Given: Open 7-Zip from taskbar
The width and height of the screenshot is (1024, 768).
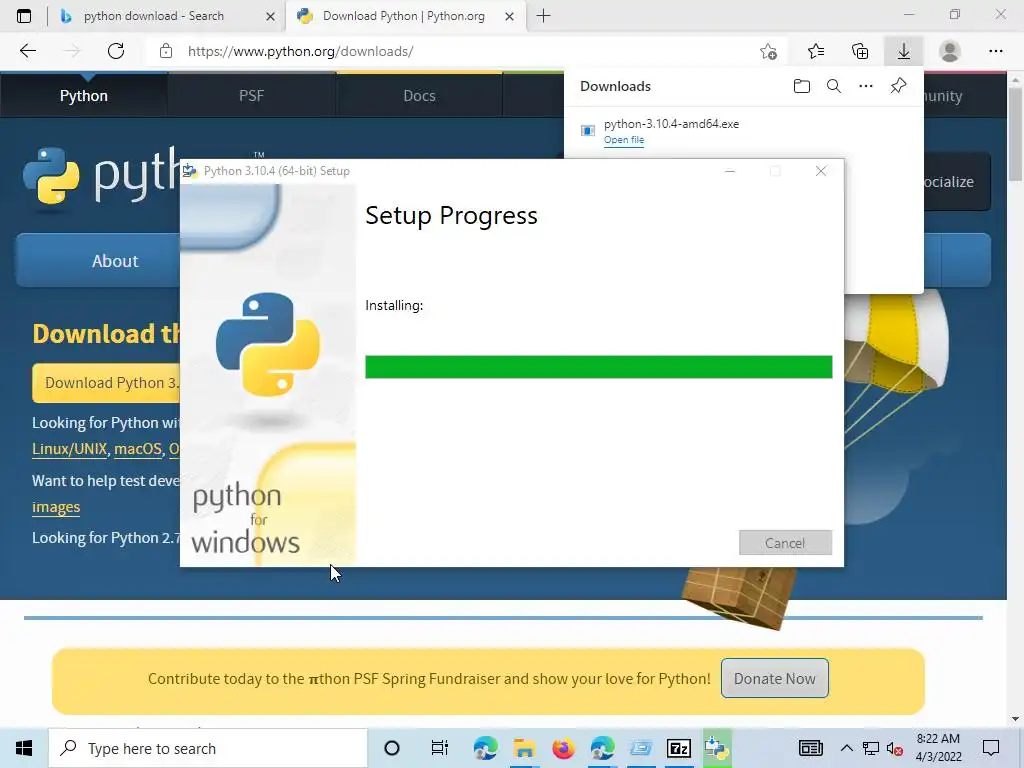Looking at the screenshot, I should pos(679,748).
